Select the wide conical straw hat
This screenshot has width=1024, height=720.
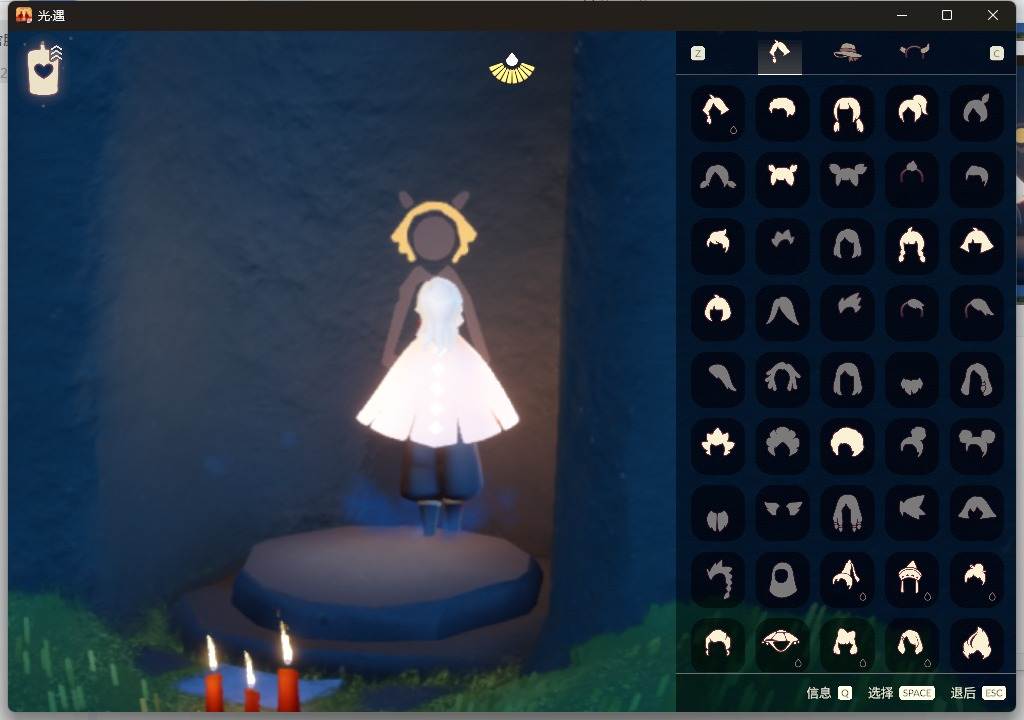pos(782,644)
